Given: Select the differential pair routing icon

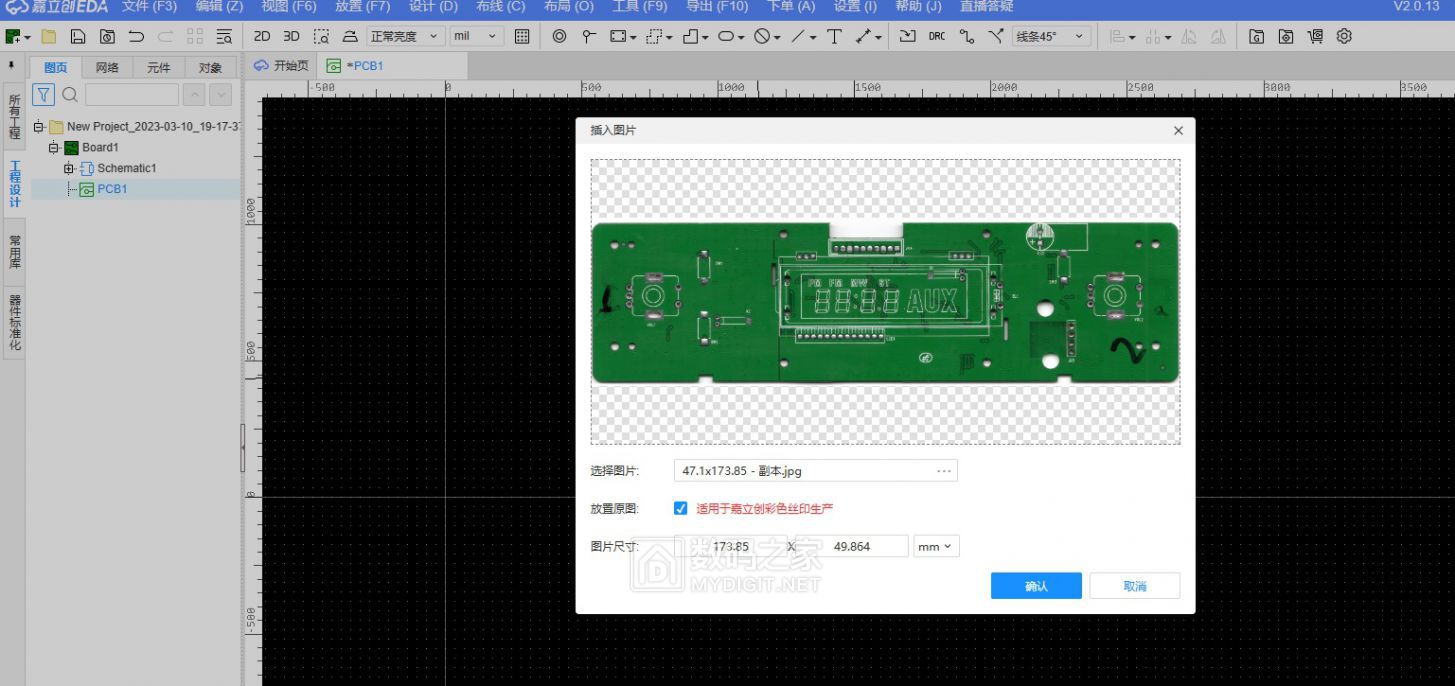Looking at the screenshot, I should [x=995, y=36].
